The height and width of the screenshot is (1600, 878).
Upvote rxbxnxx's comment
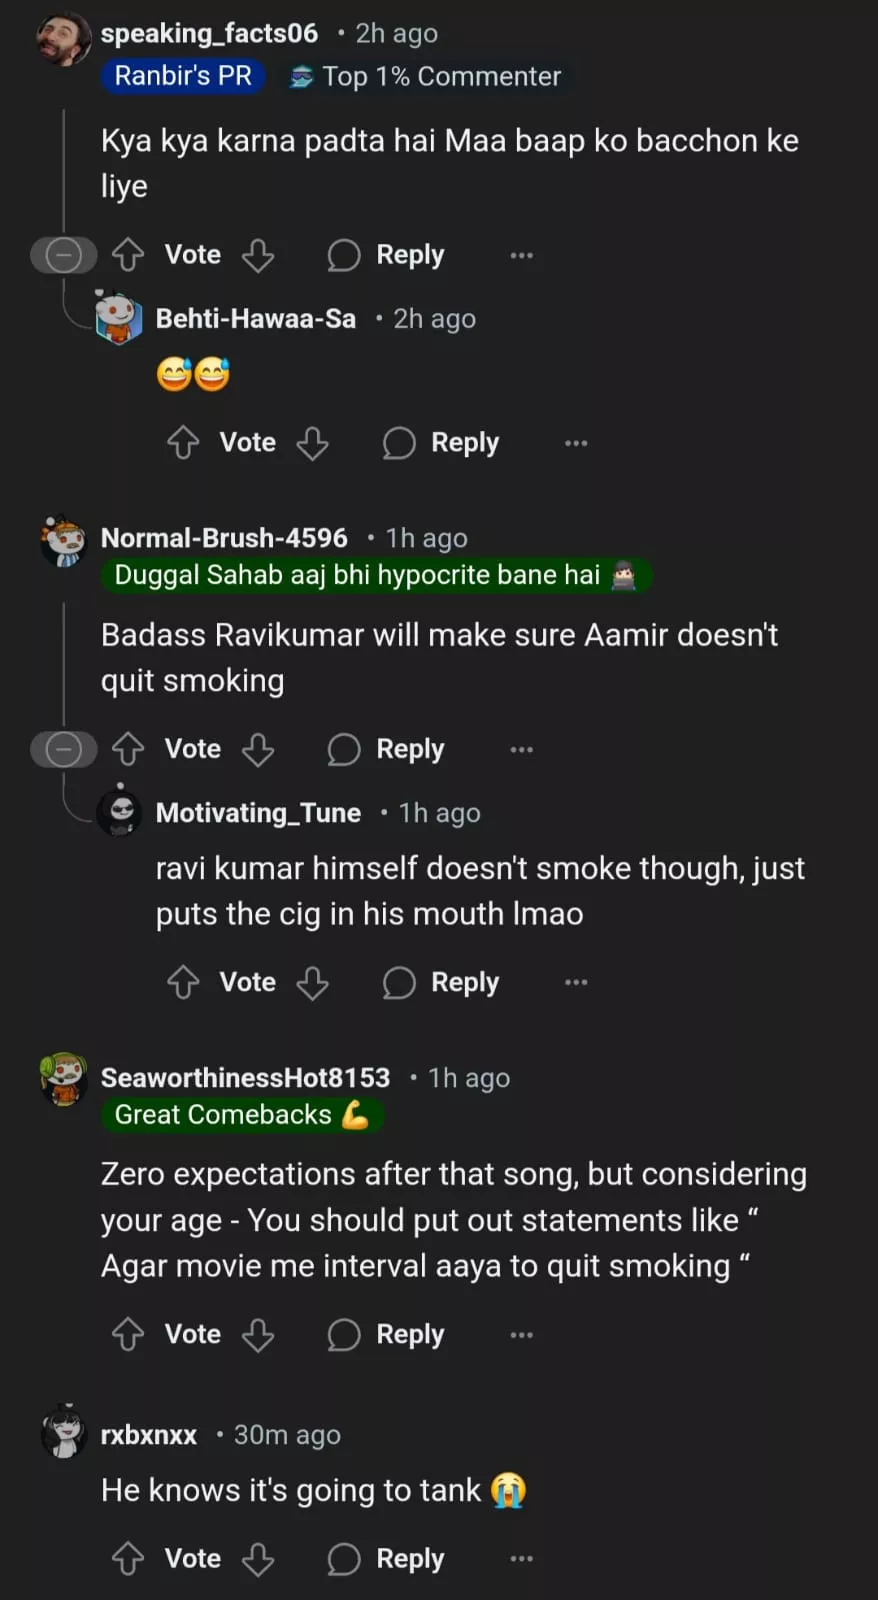tap(128, 1558)
